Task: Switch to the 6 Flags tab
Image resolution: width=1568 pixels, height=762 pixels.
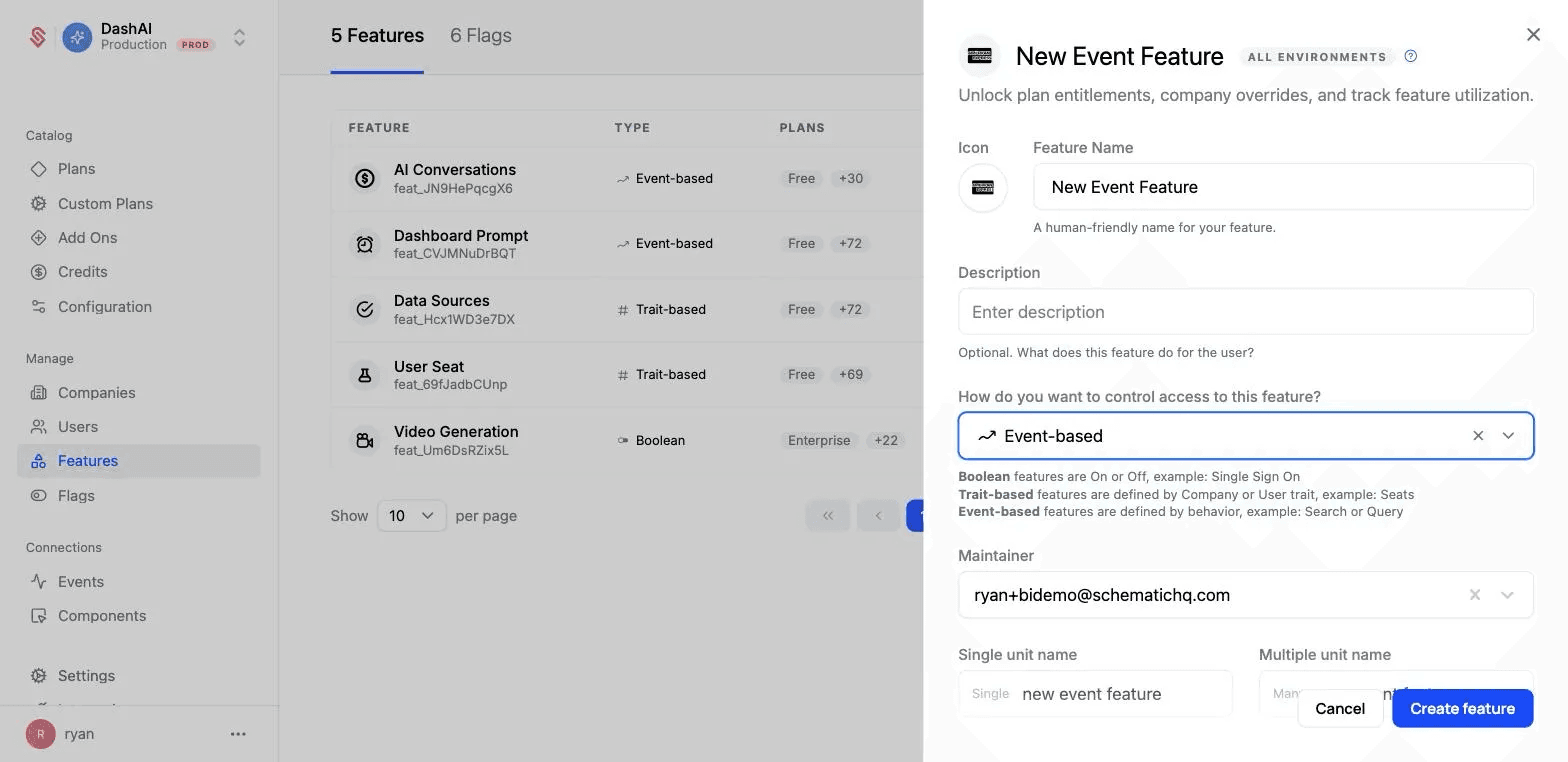Action: (x=481, y=36)
